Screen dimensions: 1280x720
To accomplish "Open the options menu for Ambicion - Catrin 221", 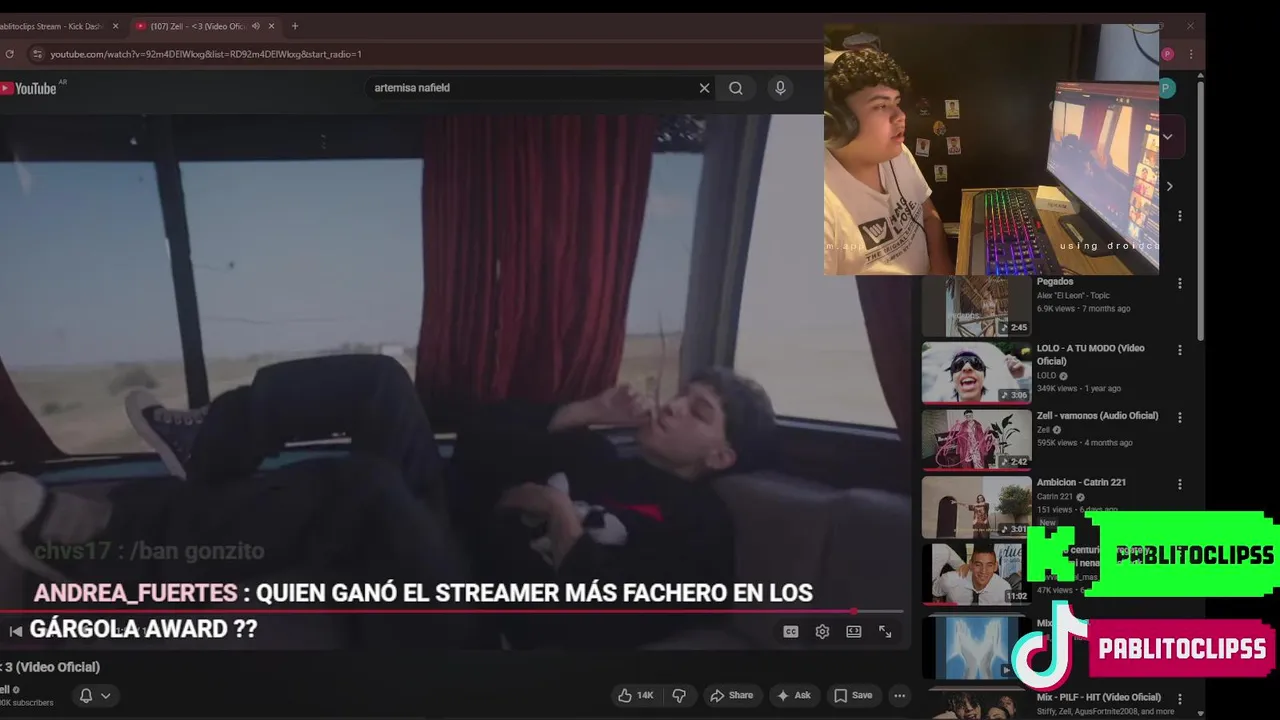I will click(1180, 484).
